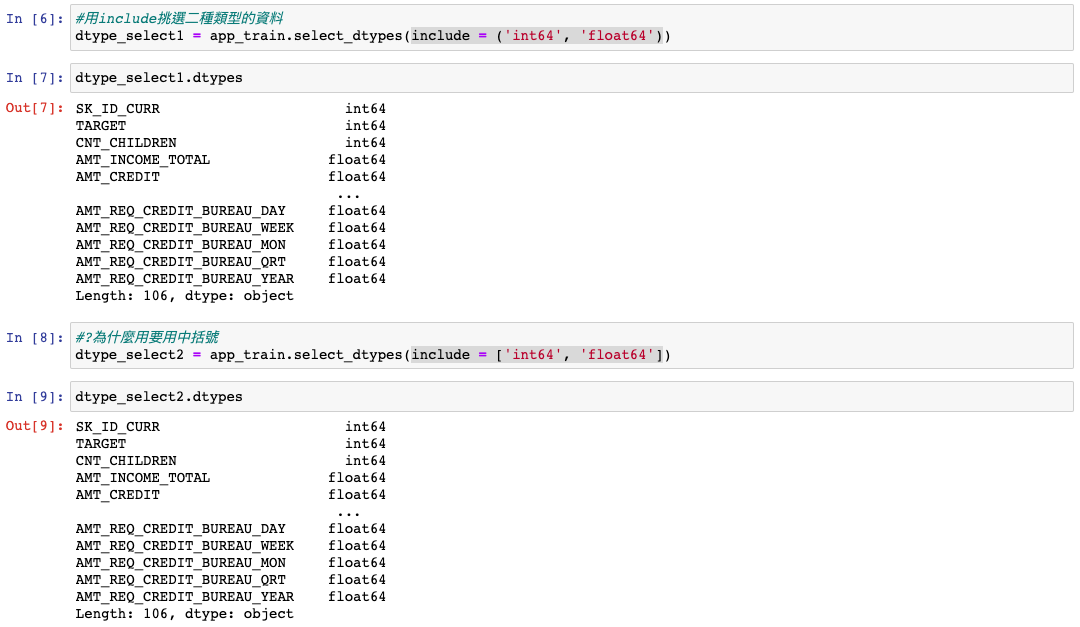The width and height of the screenshot is (1080, 627).
Task: Click the '...' ellipsis row in the Out[9] output
Action: pyautogui.click(x=349, y=514)
